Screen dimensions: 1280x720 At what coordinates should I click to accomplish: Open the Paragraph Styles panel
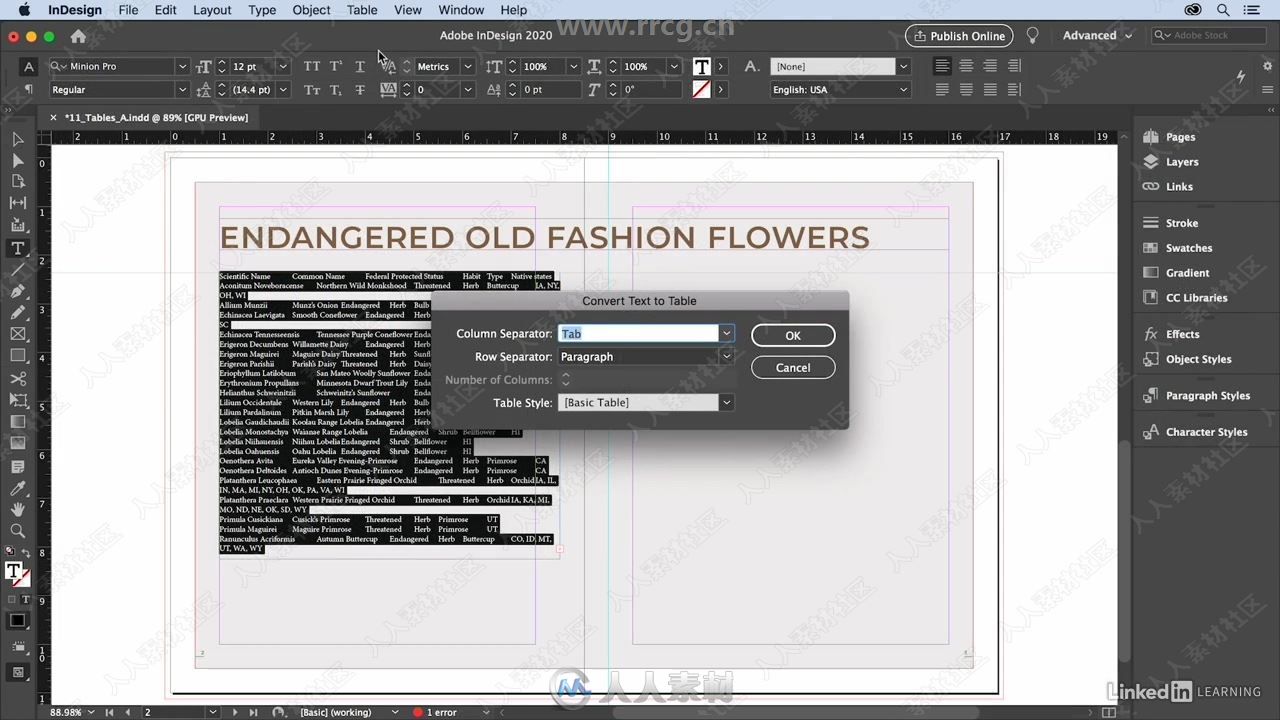click(x=1207, y=396)
